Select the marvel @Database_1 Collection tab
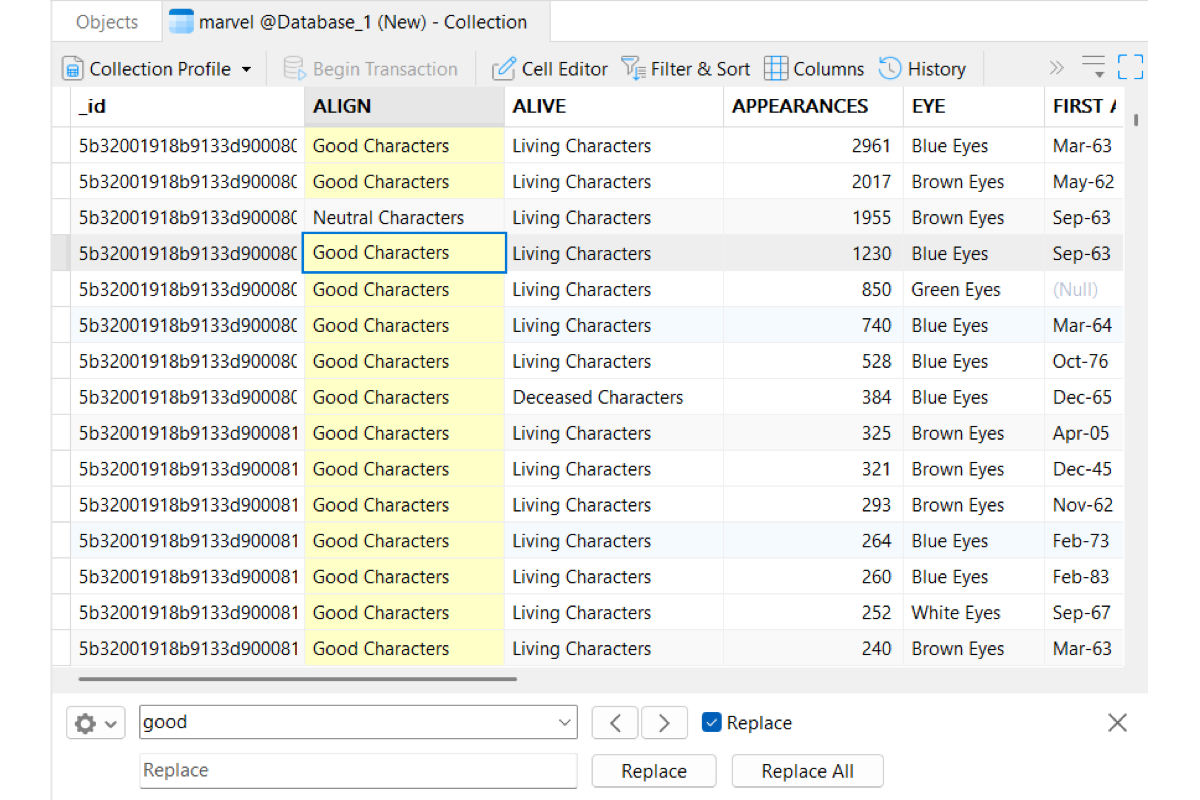This screenshot has width=1200, height=800. (x=348, y=22)
